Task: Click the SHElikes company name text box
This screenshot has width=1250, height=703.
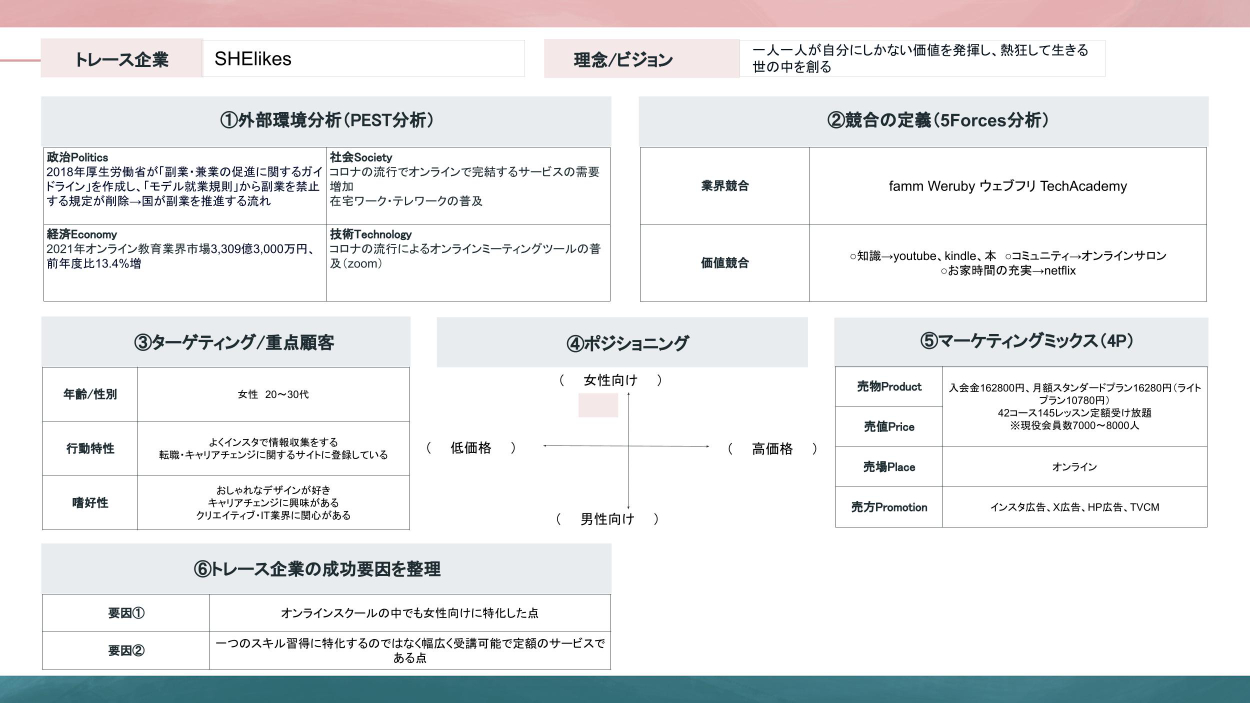Action: tap(363, 59)
